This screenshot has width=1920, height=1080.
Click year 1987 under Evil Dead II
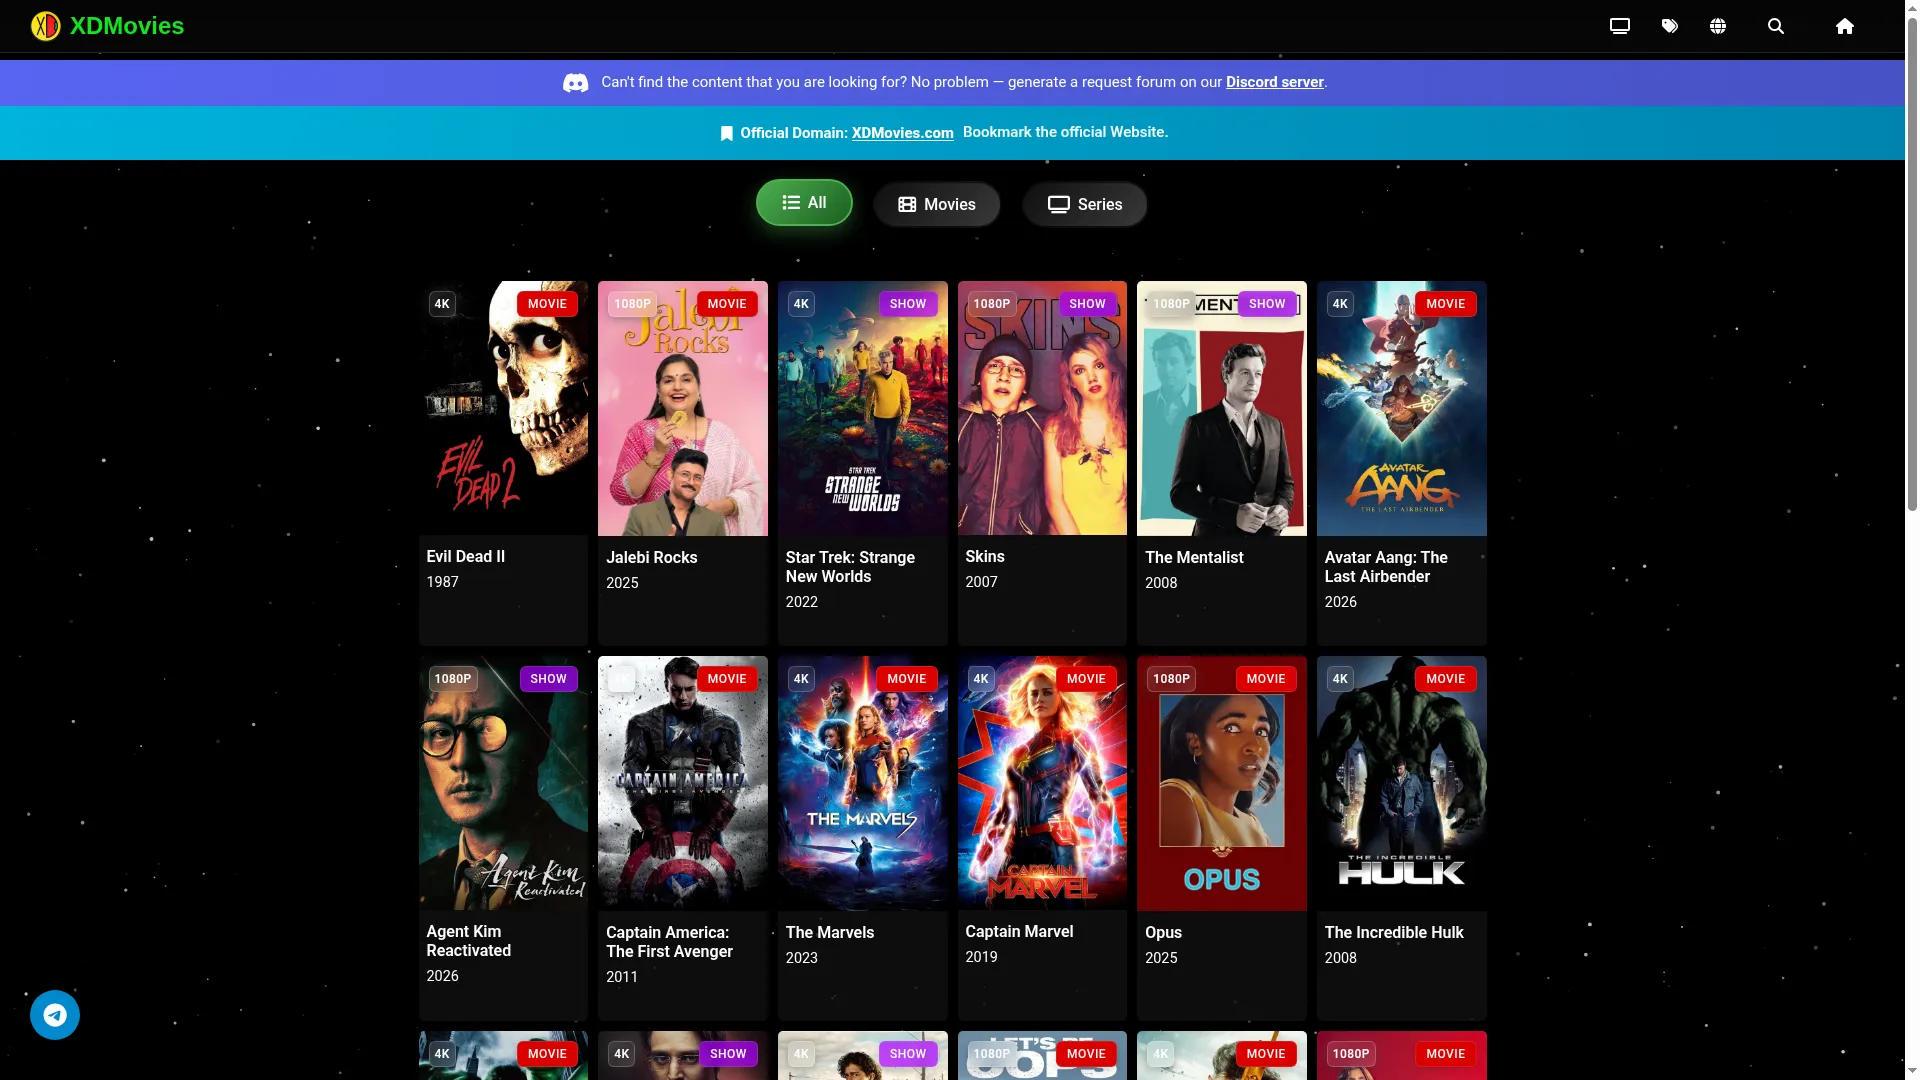click(x=442, y=582)
